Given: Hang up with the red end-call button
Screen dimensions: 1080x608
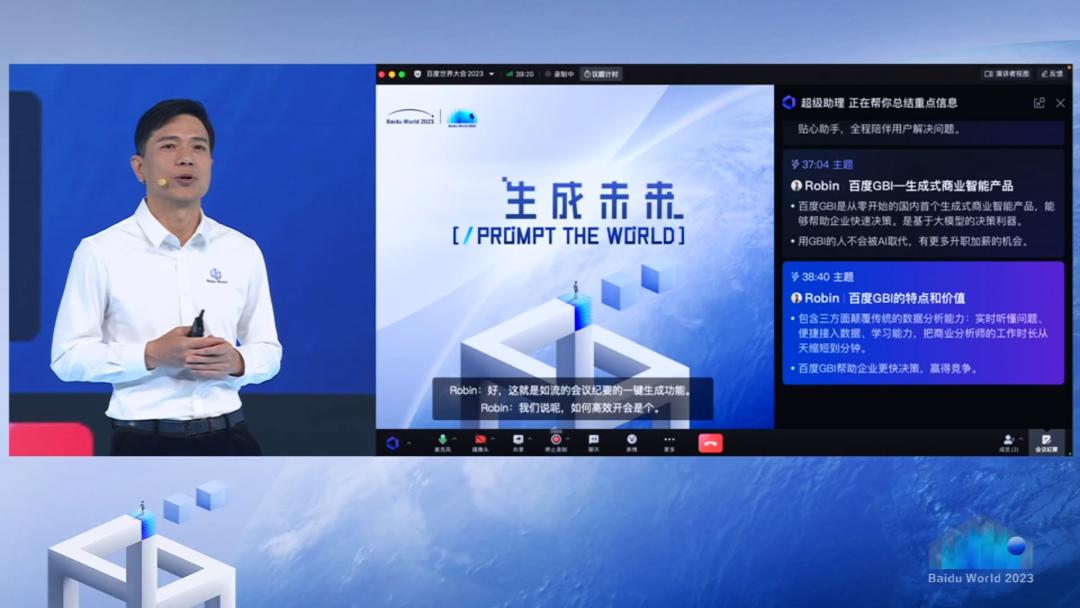Looking at the screenshot, I should 711,443.
